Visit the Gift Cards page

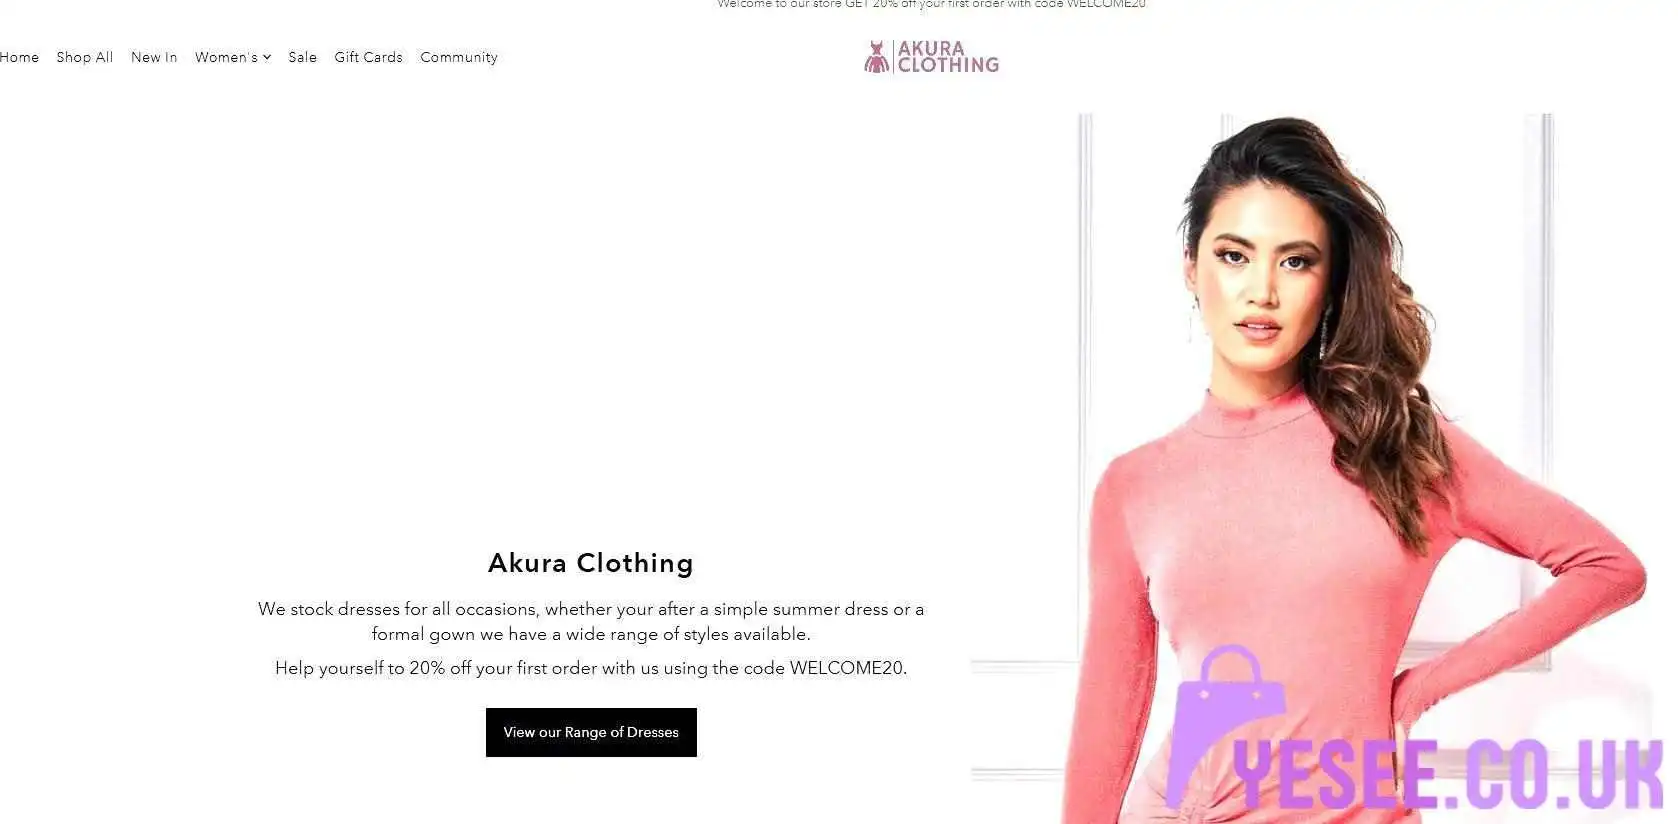(x=369, y=57)
